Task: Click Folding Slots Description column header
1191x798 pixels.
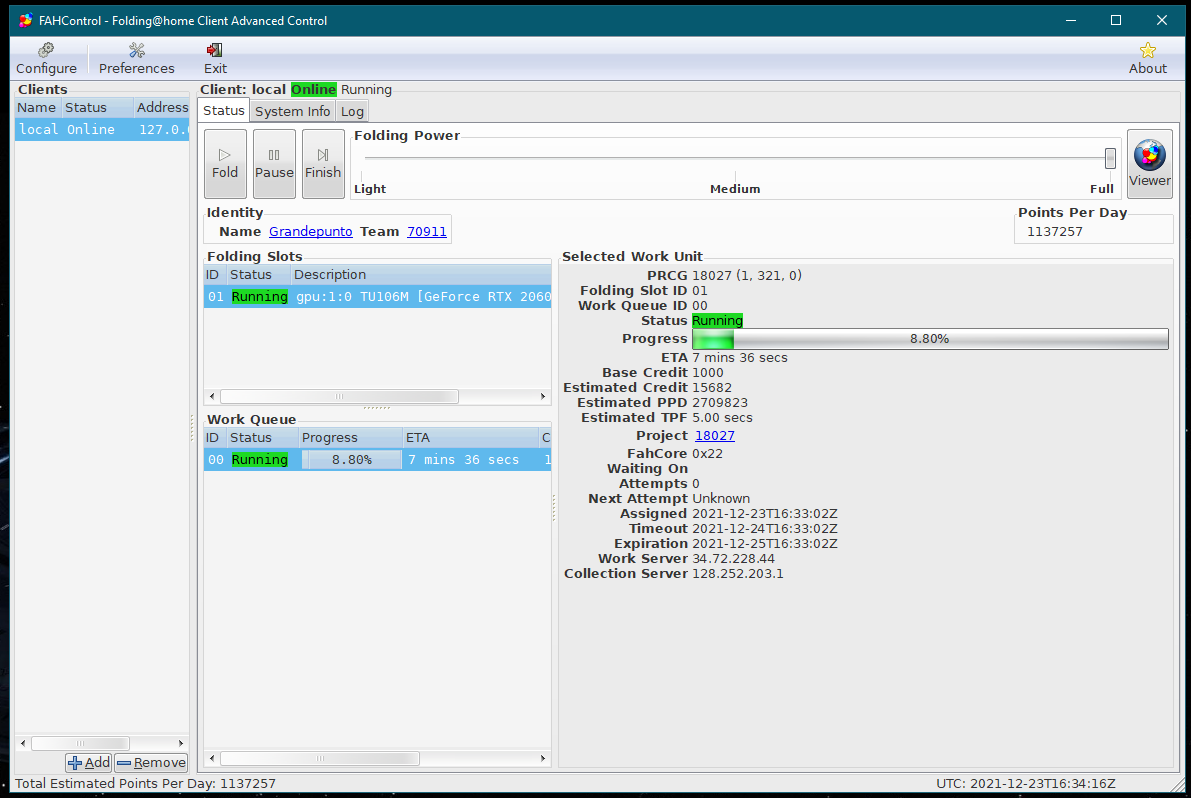Action: [x=421, y=275]
